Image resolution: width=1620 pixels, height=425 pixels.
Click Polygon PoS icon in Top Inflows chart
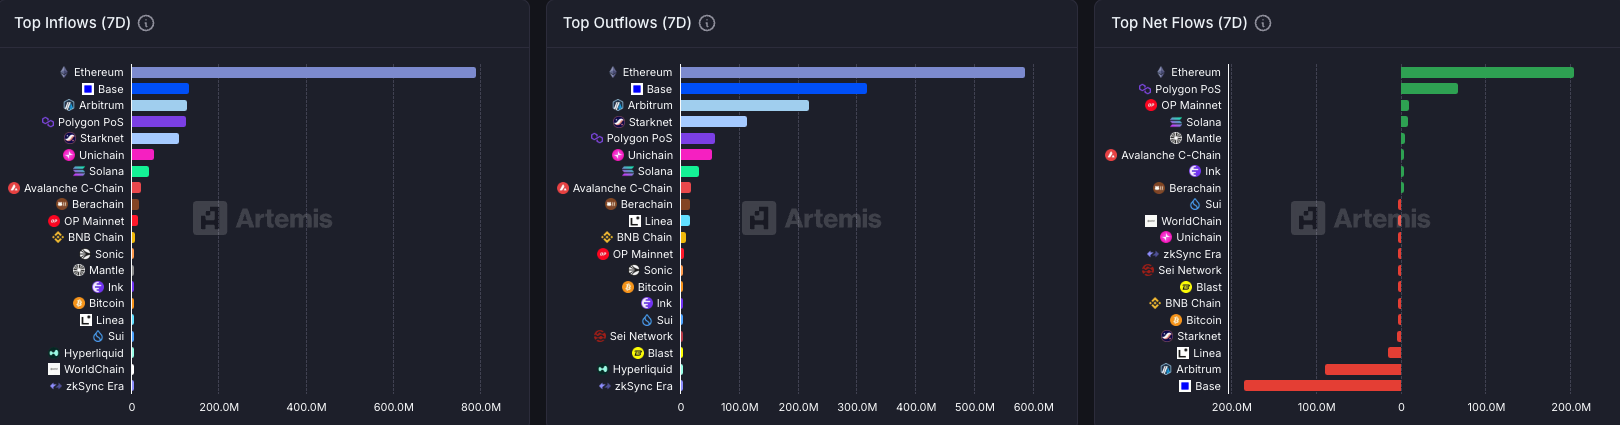(x=48, y=122)
